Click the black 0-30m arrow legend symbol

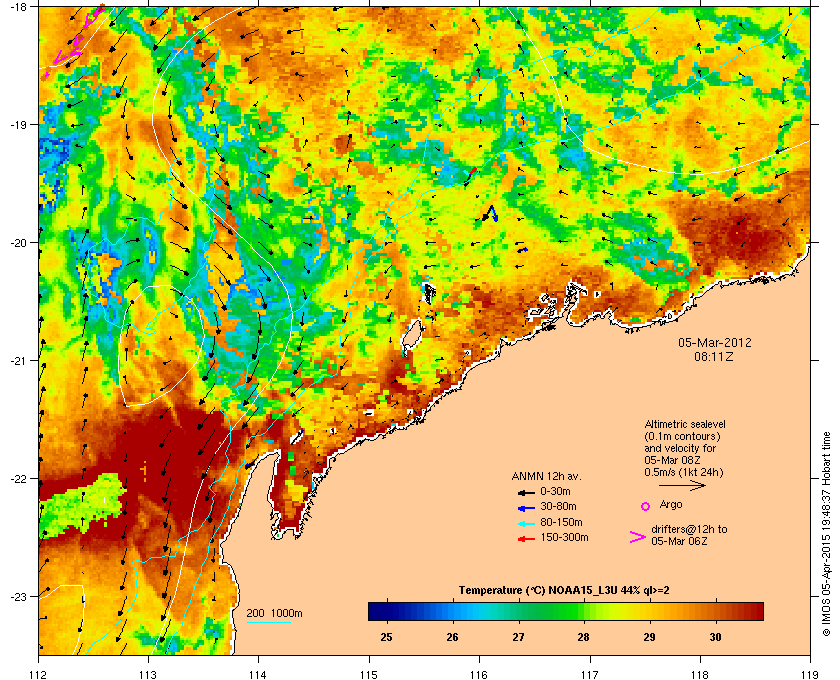526,492
